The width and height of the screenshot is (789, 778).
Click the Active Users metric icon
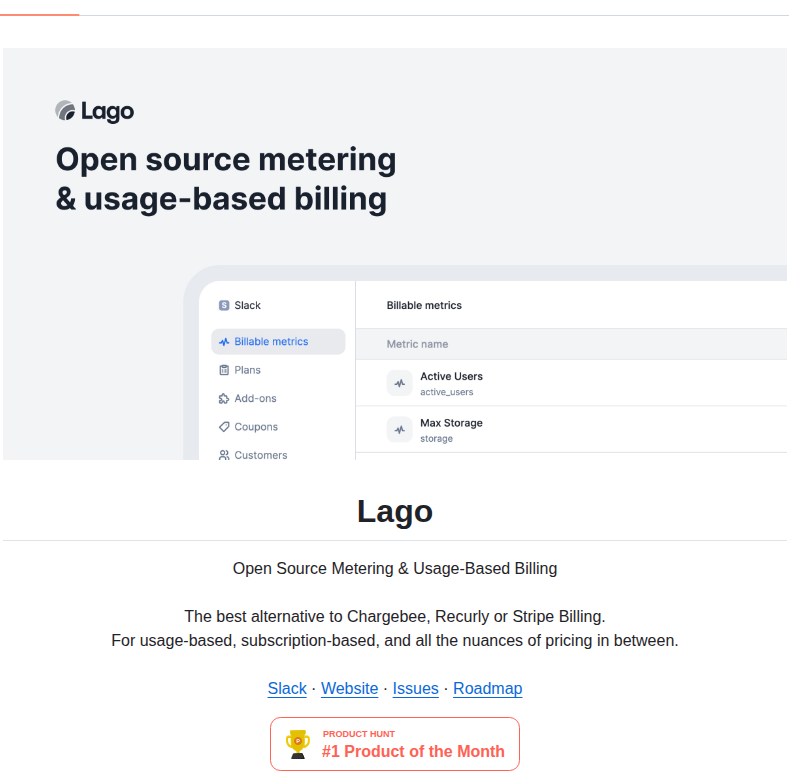pyautogui.click(x=400, y=383)
